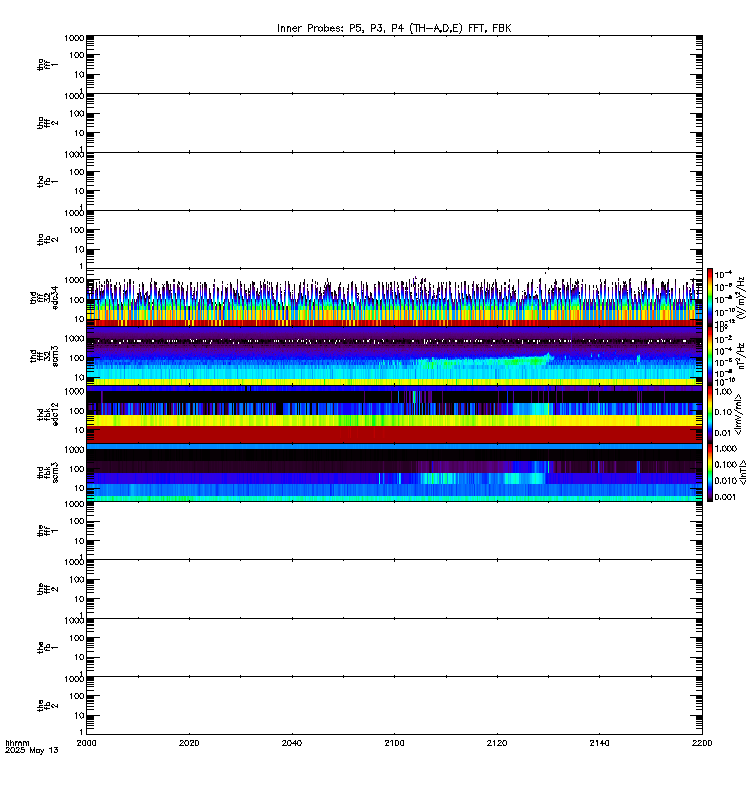Click the '0.01' tick on the <|mV/m|> color bar
Viewport: 750px width, 800px height.
pyautogui.click(x=723, y=434)
